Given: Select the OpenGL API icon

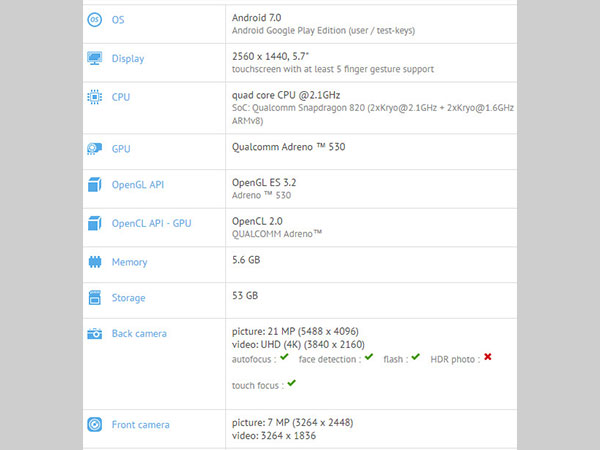Looking at the screenshot, I should click(x=95, y=185).
